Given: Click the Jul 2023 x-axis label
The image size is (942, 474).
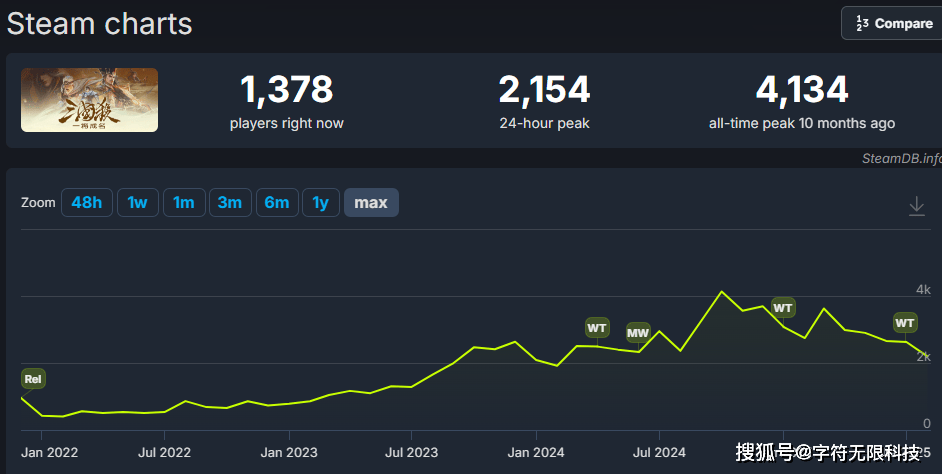Looking at the screenshot, I should point(411,452).
